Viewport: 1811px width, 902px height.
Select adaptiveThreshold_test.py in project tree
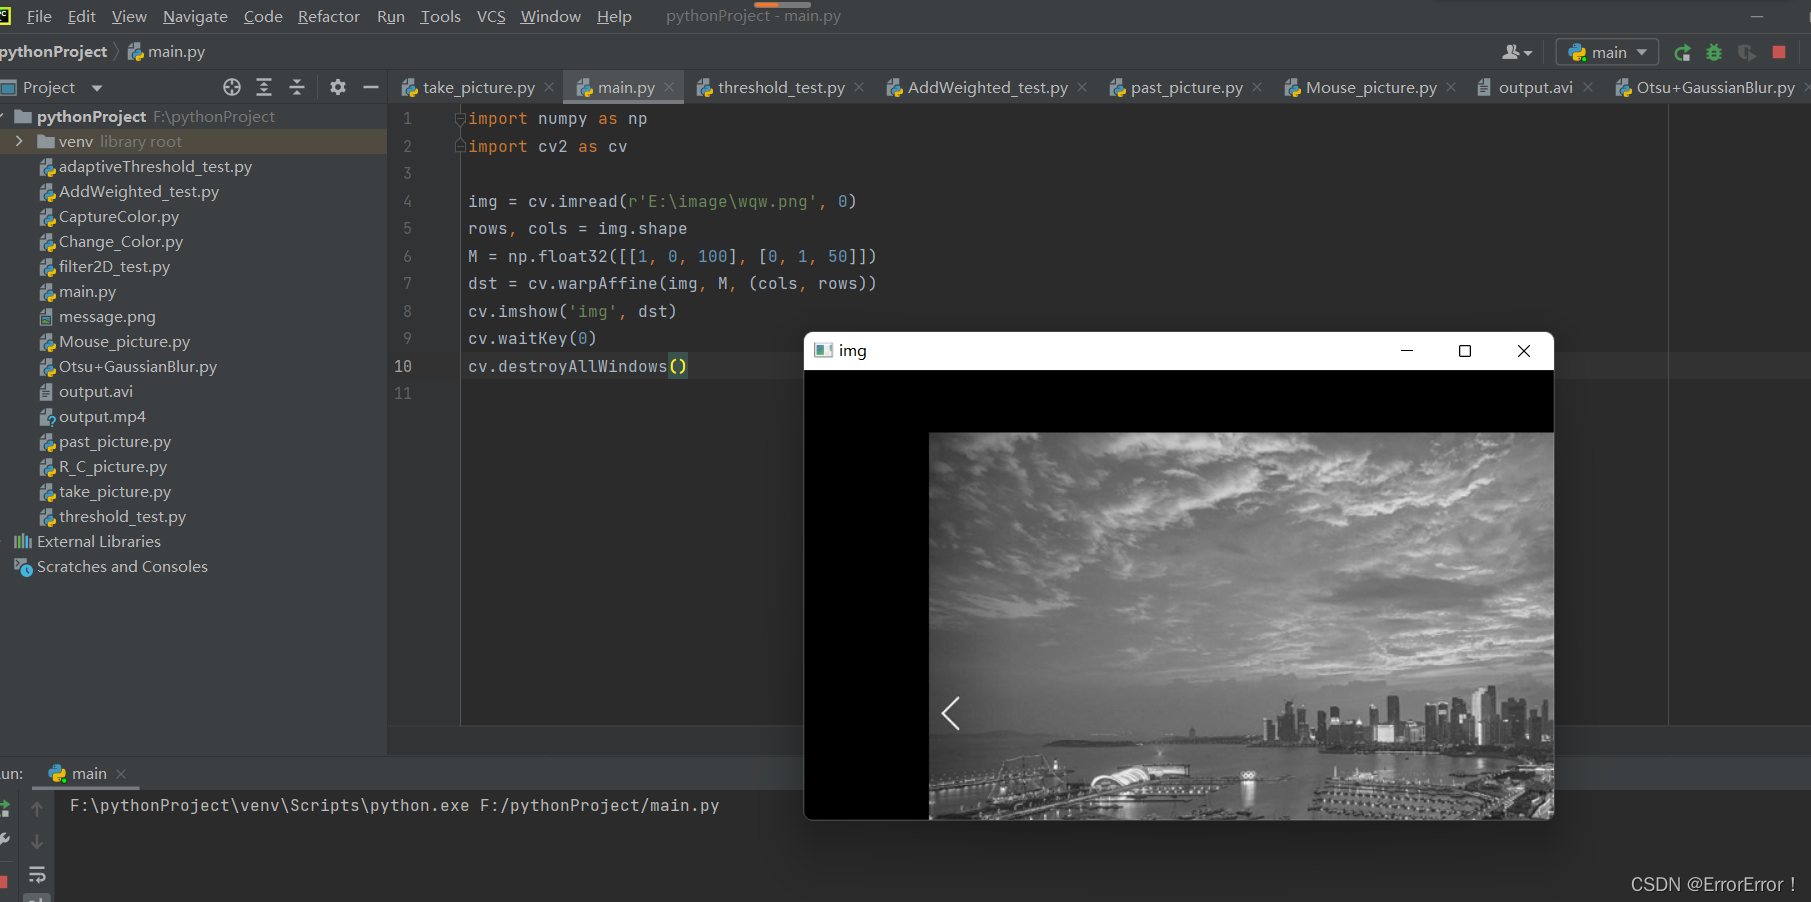coord(155,167)
